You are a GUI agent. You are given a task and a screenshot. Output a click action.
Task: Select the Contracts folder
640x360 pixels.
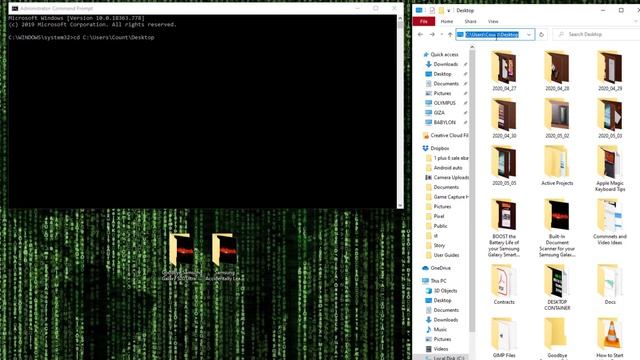point(504,284)
